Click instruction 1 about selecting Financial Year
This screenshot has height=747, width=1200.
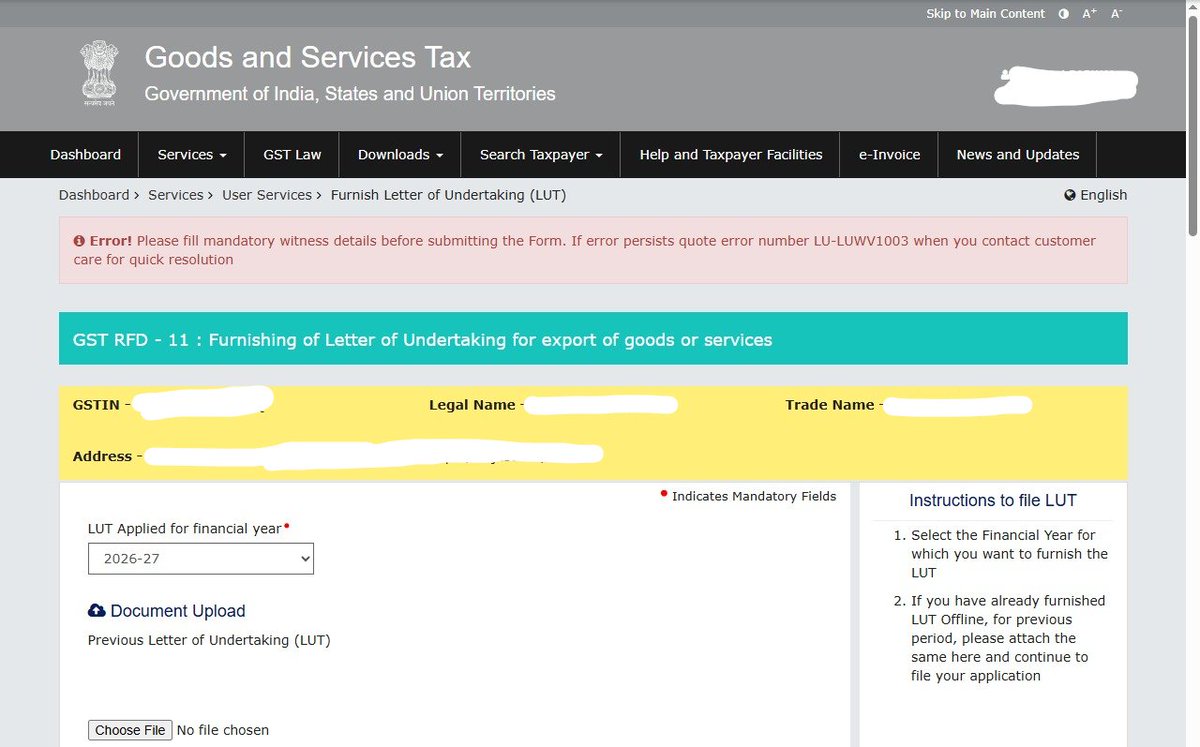(x=1009, y=554)
